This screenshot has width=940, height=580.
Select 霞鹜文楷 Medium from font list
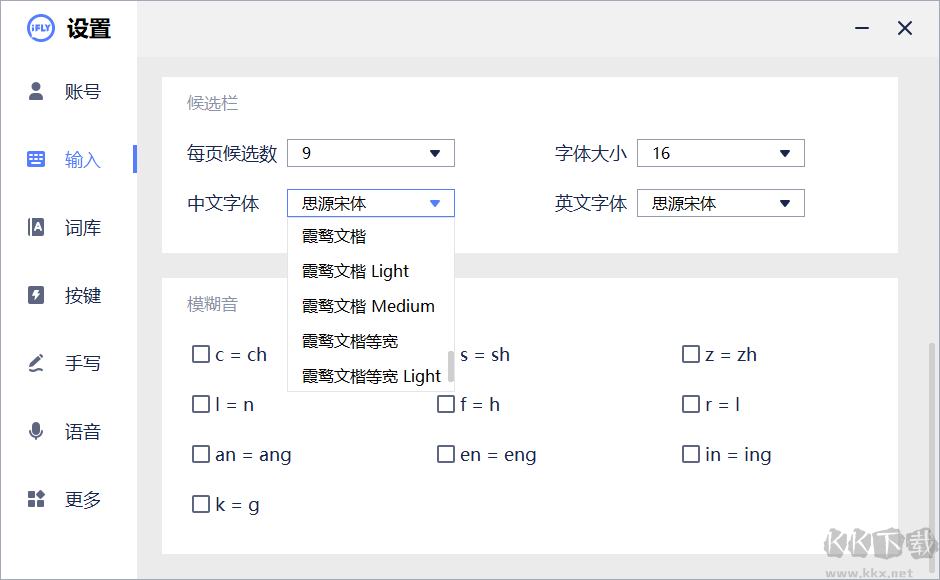367,306
